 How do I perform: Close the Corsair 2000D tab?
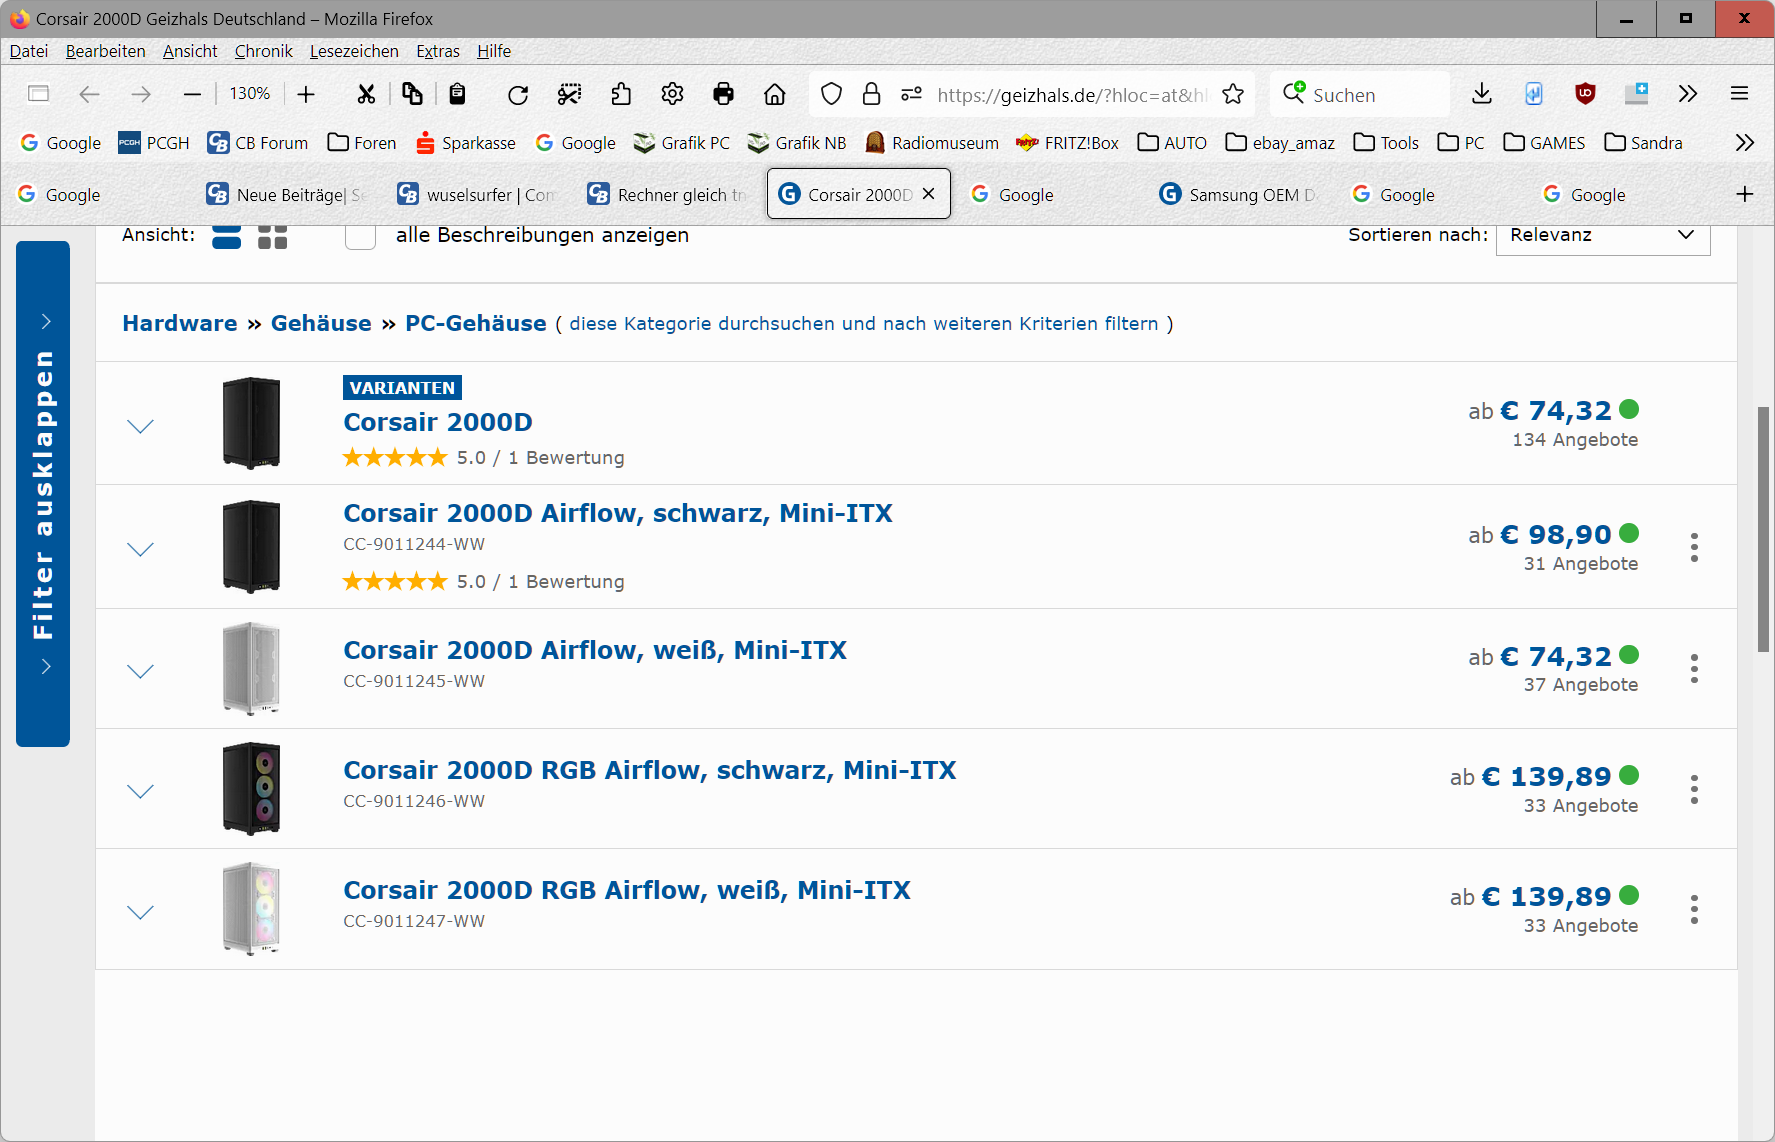(928, 194)
